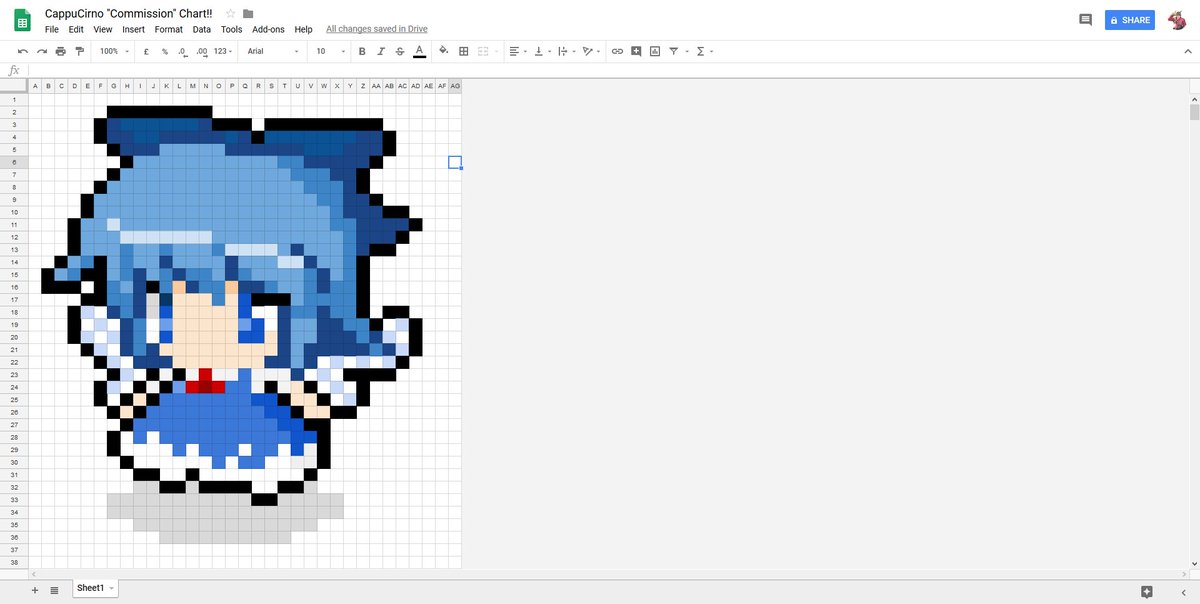Click the merge cells icon
The height and width of the screenshot is (604, 1200).
484,51
